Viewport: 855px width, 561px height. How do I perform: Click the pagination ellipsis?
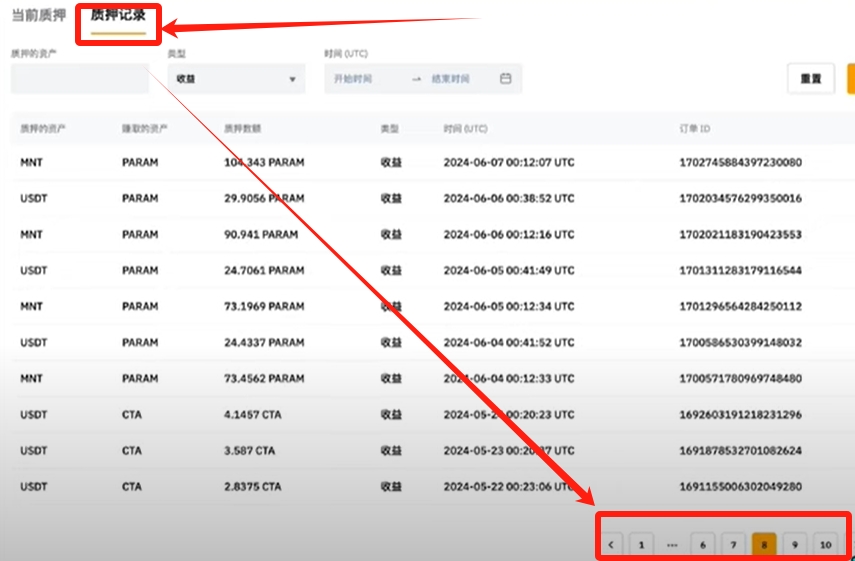click(x=672, y=545)
